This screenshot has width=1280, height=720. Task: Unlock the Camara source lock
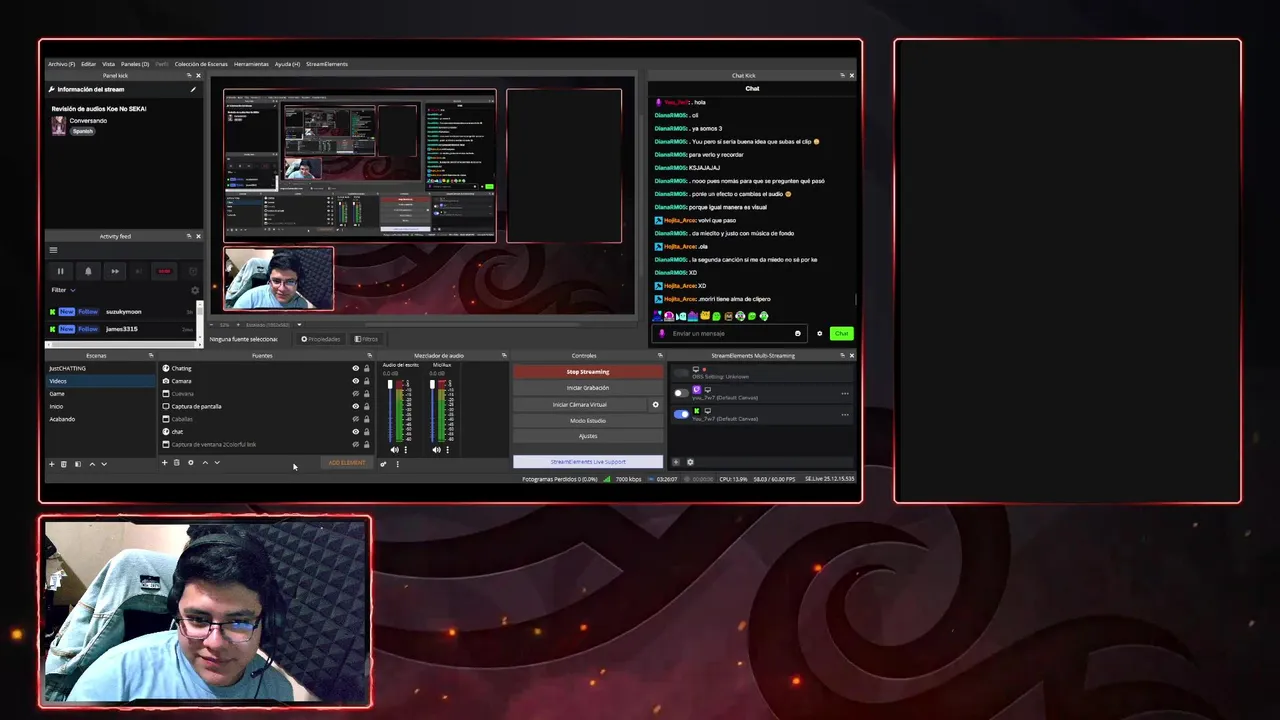tap(366, 381)
